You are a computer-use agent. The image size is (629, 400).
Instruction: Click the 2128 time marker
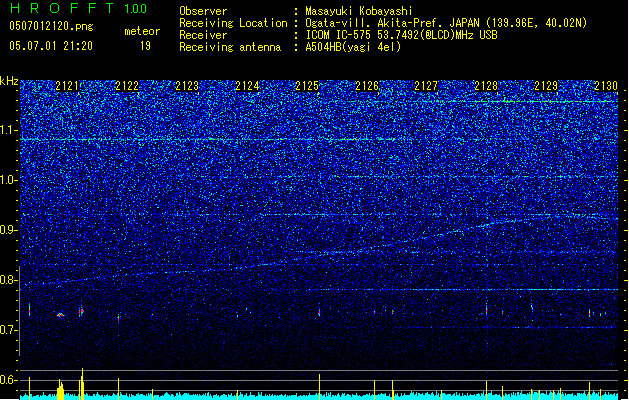[x=486, y=86]
